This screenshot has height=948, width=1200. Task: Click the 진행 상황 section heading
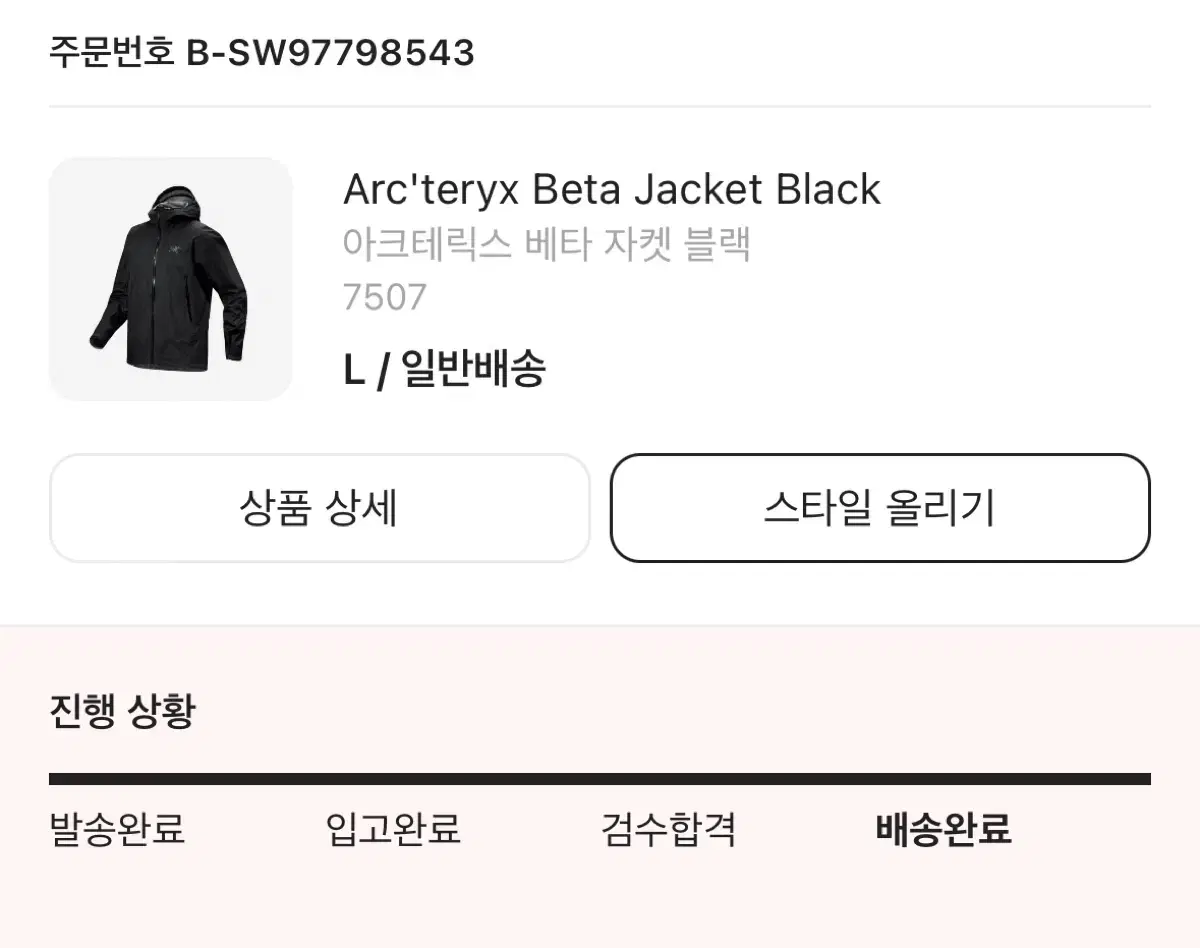click(122, 712)
